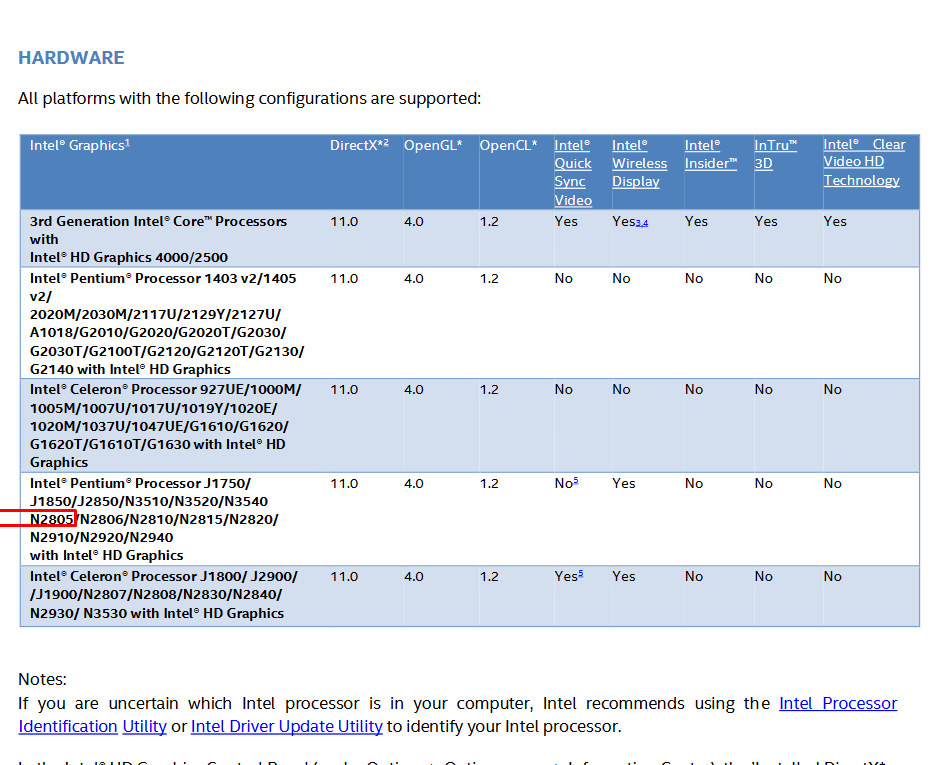Click the Notes: label below the table
This screenshot has height=765, width=935.
click(42, 679)
